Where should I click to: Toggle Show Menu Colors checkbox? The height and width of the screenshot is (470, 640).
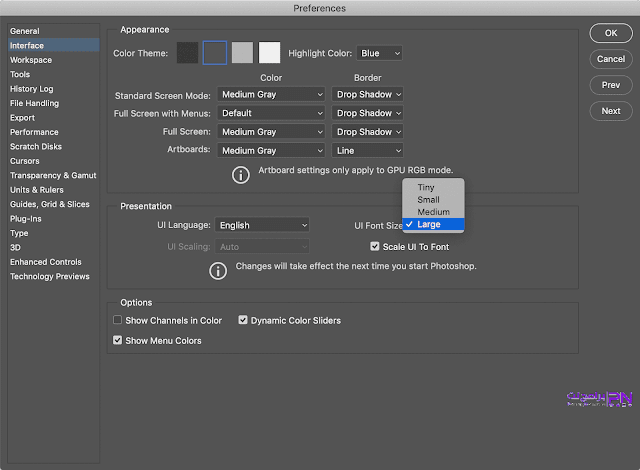click(x=118, y=340)
